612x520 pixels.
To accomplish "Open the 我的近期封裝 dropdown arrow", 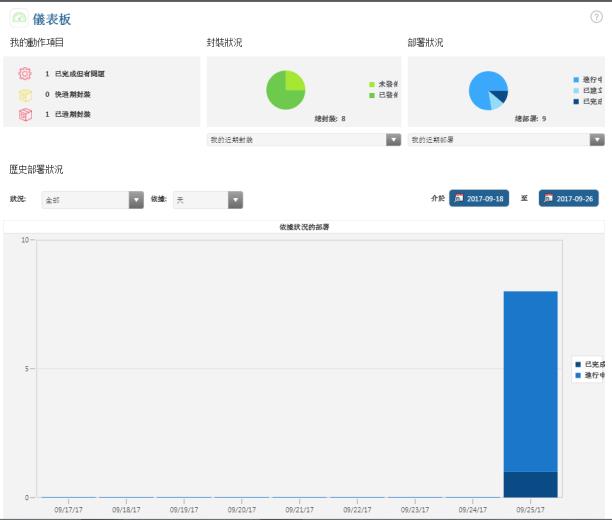I will pos(393,140).
